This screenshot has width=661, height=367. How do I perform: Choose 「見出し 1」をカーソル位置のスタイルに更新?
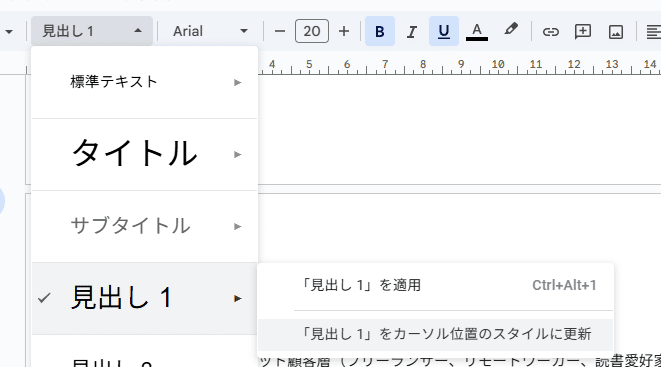coord(435,335)
